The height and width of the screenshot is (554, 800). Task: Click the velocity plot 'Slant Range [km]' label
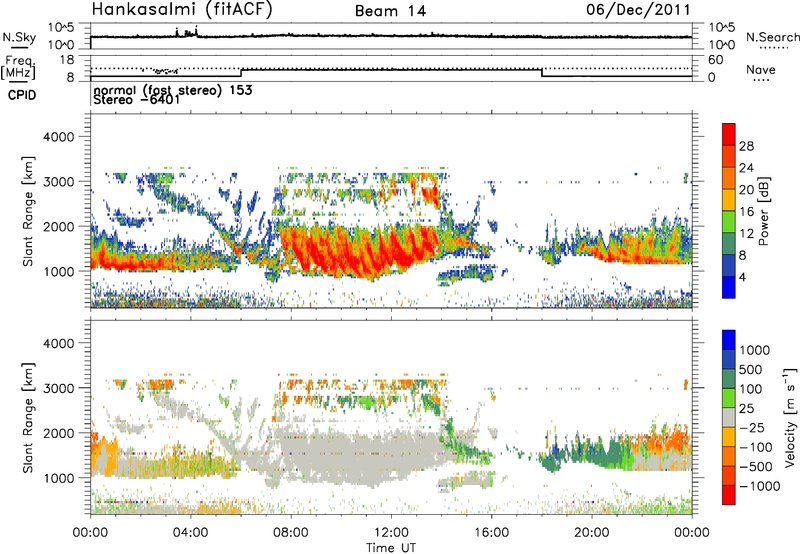(28, 417)
